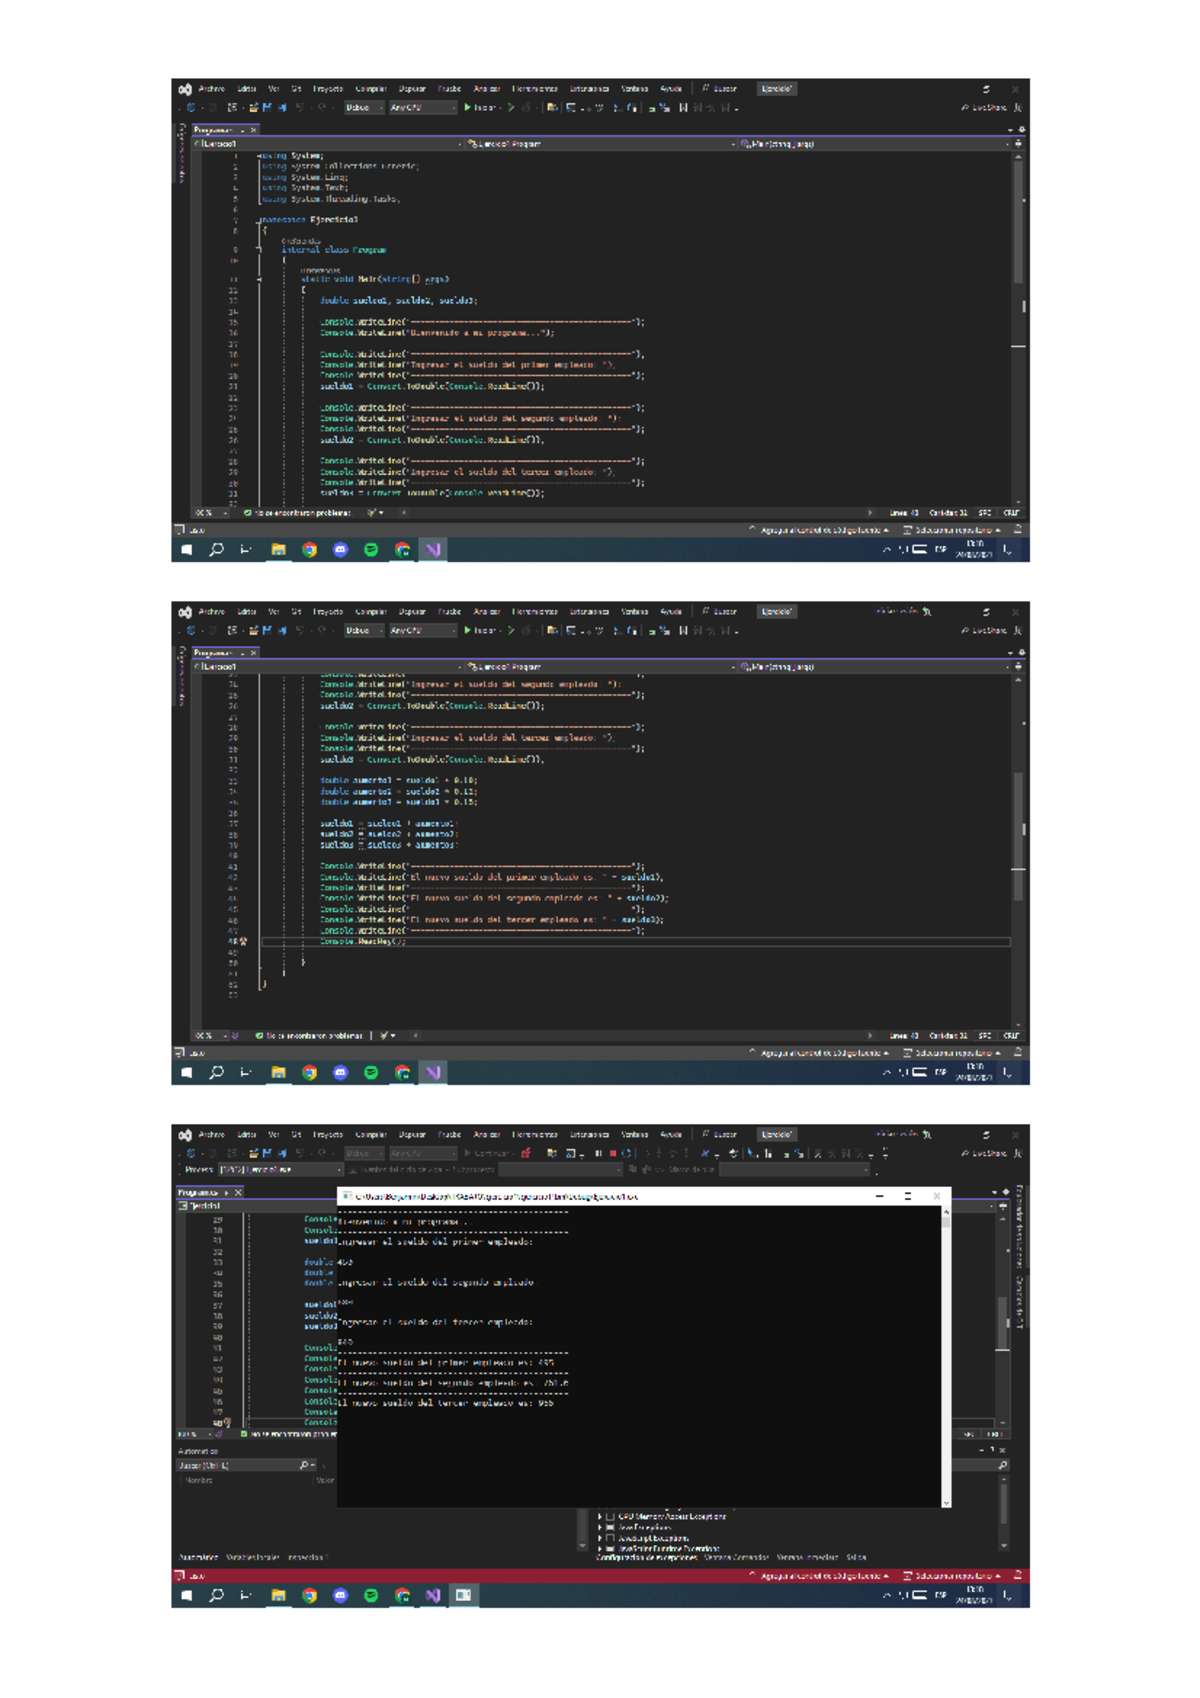Expand the JavaScript Runtime Exceptions tree node
The image size is (1200, 1698).
[599, 1549]
